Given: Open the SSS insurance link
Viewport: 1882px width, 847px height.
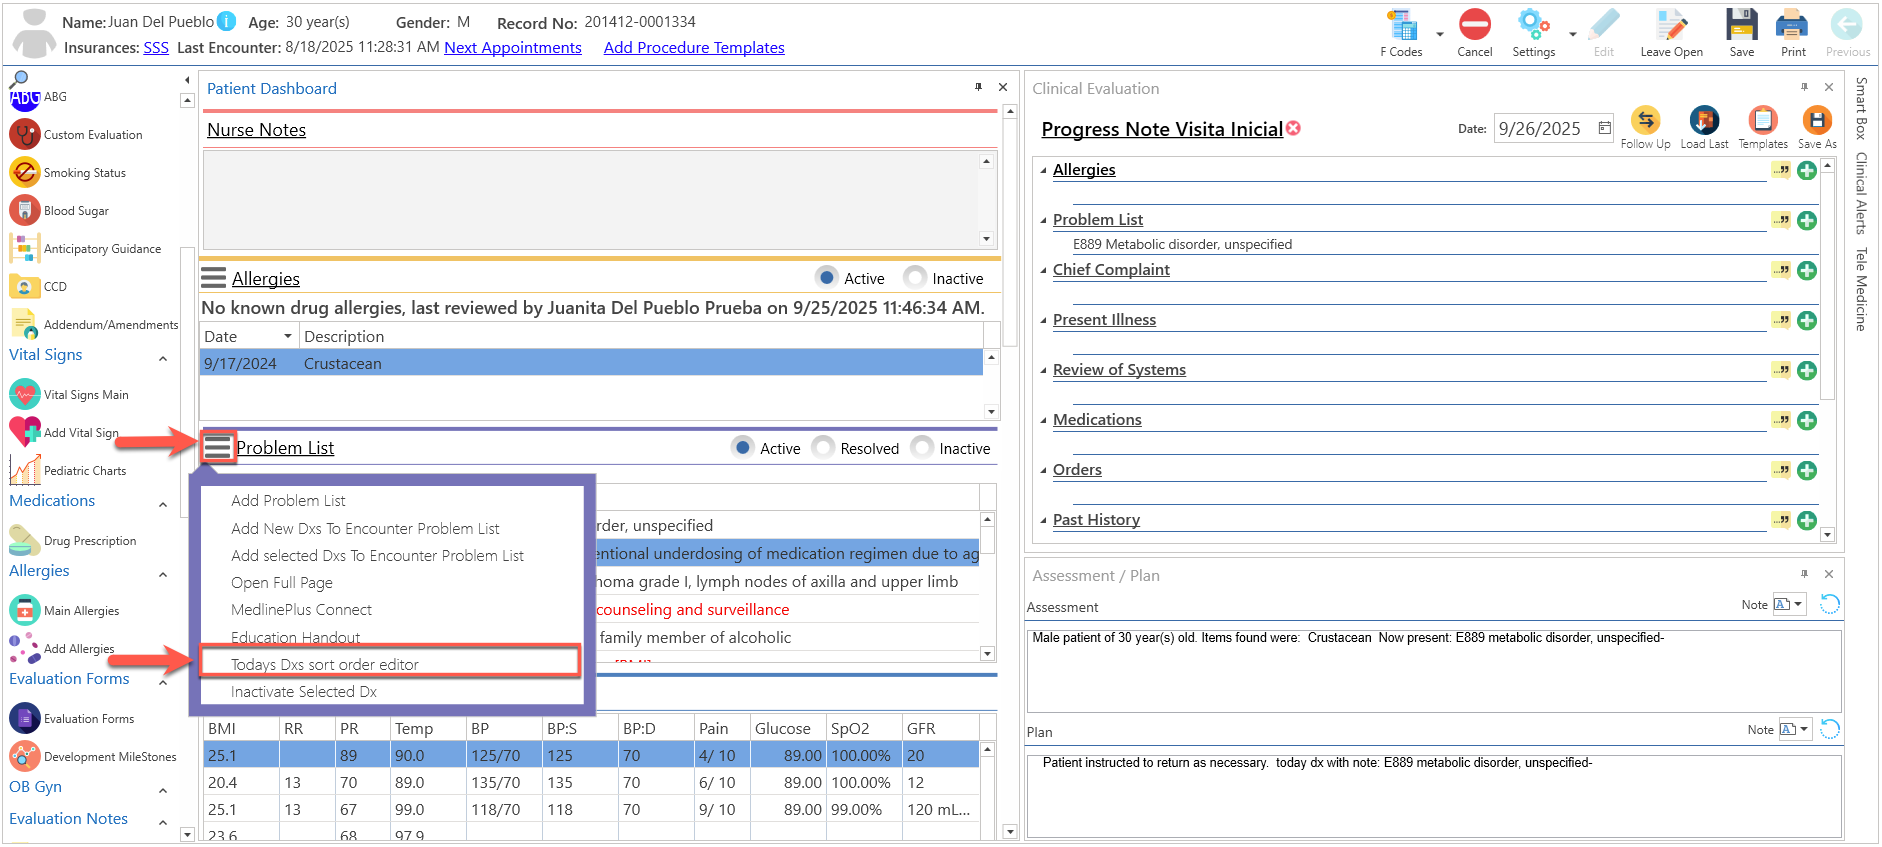Looking at the screenshot, I should [156, 47].
